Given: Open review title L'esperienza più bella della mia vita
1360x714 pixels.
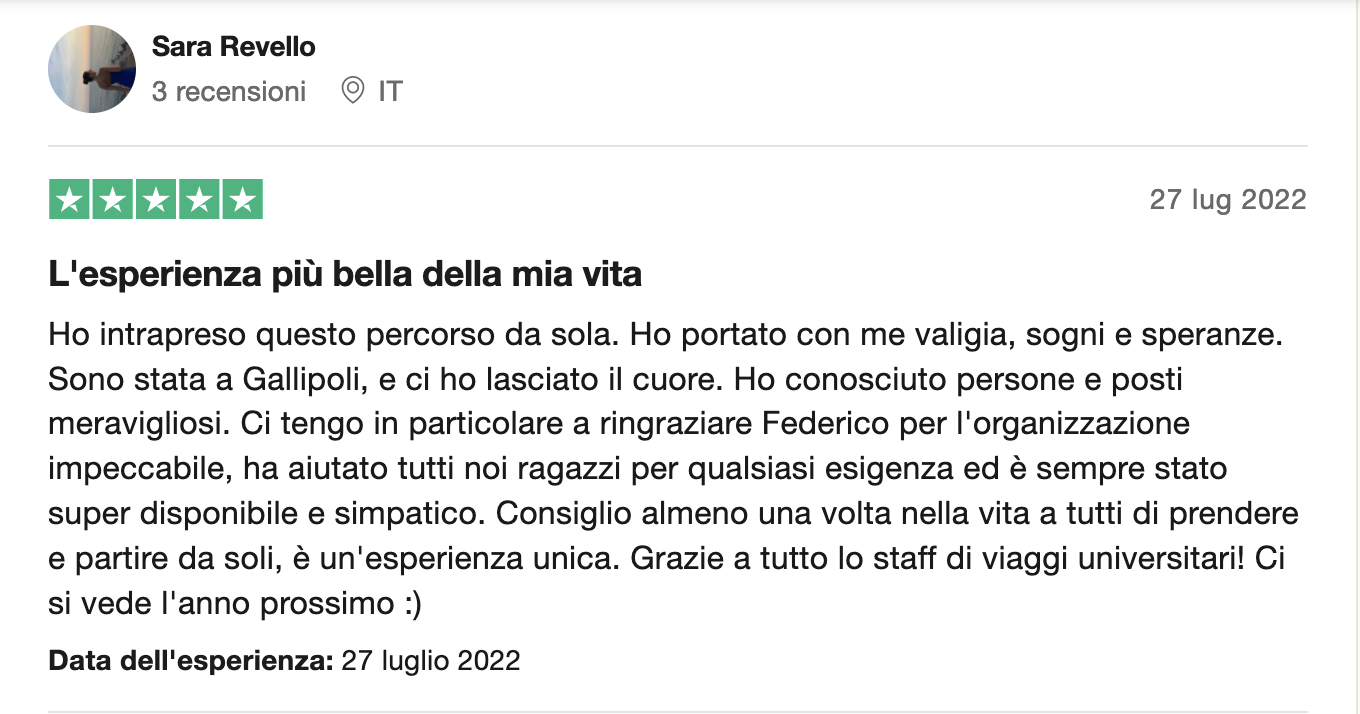Looking at the screenshot, I should [x=345, y=274].
